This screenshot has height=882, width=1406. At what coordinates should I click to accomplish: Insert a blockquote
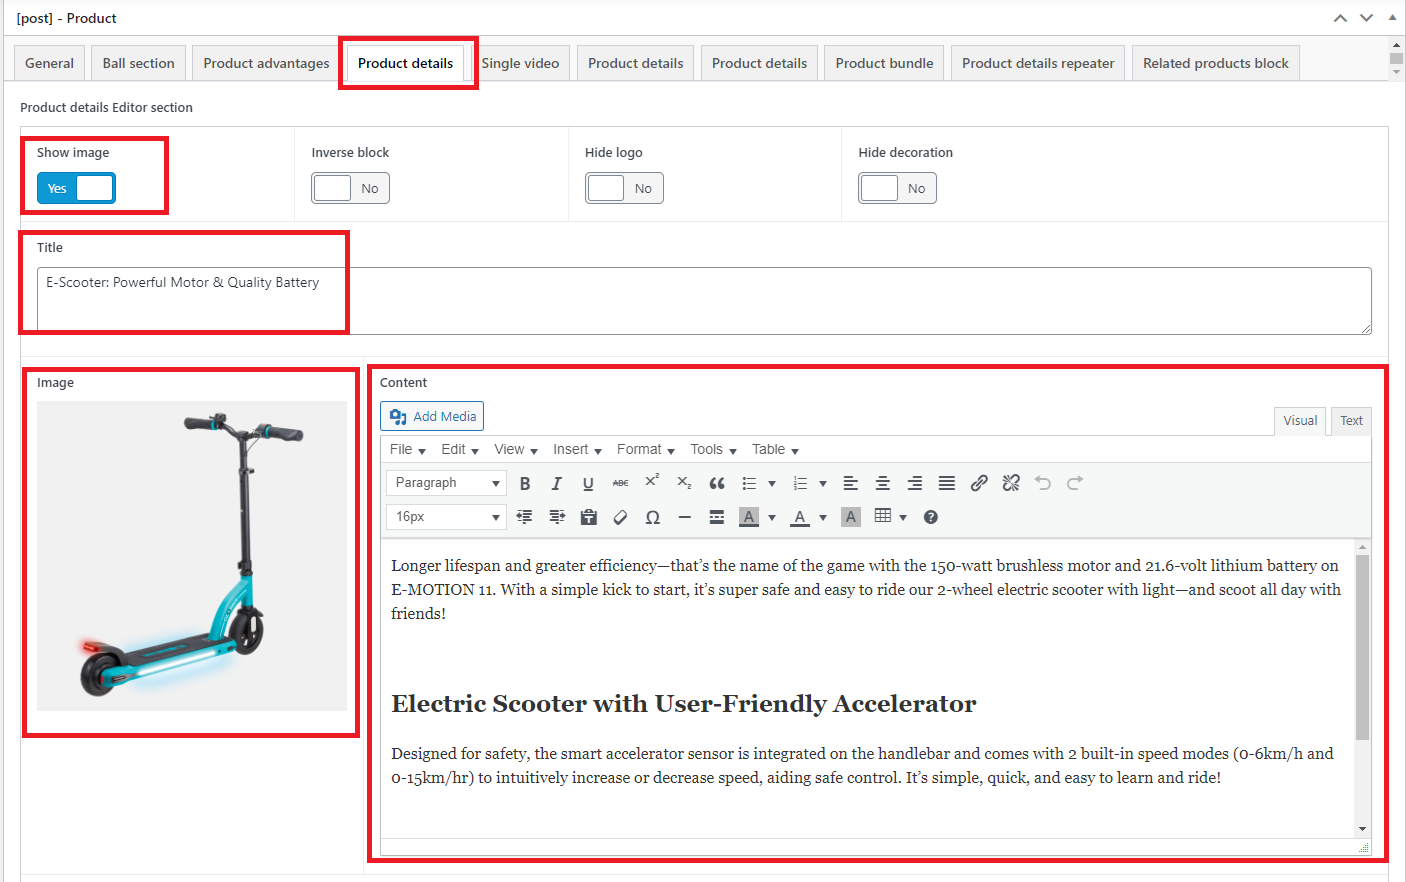click(717, 483)
